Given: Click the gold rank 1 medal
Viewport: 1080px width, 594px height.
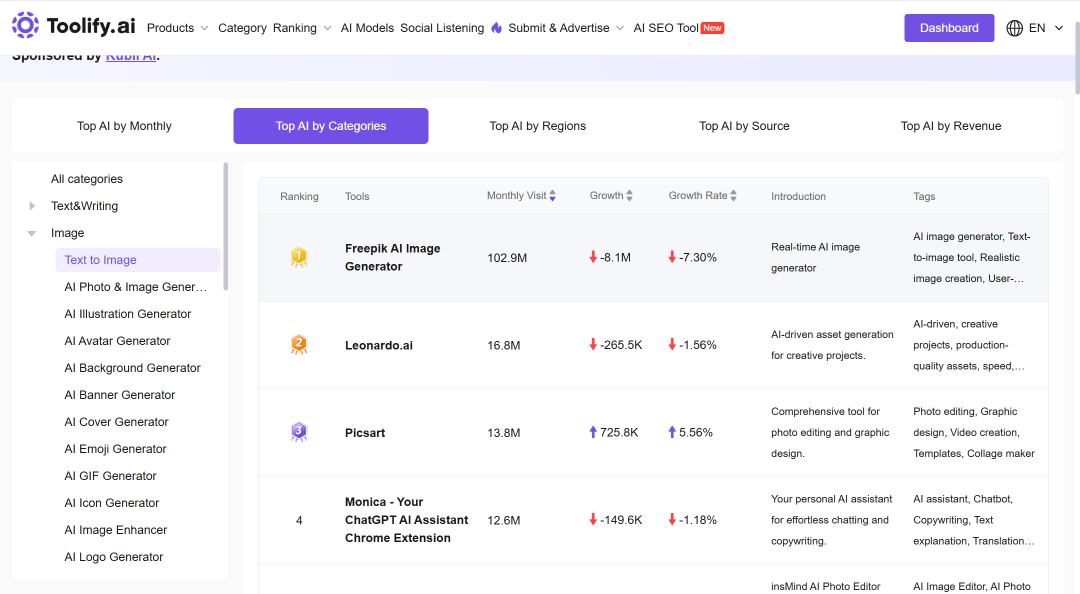Looking at the screenshot, I should 299,258.
